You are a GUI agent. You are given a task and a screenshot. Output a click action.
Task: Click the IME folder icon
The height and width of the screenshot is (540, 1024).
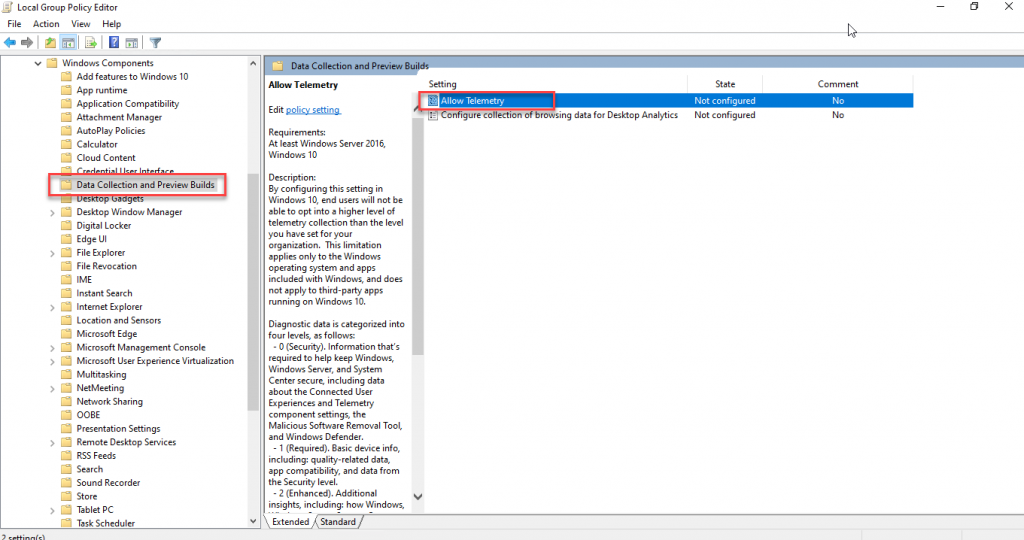pyautogui.click(x=66, y=279)
